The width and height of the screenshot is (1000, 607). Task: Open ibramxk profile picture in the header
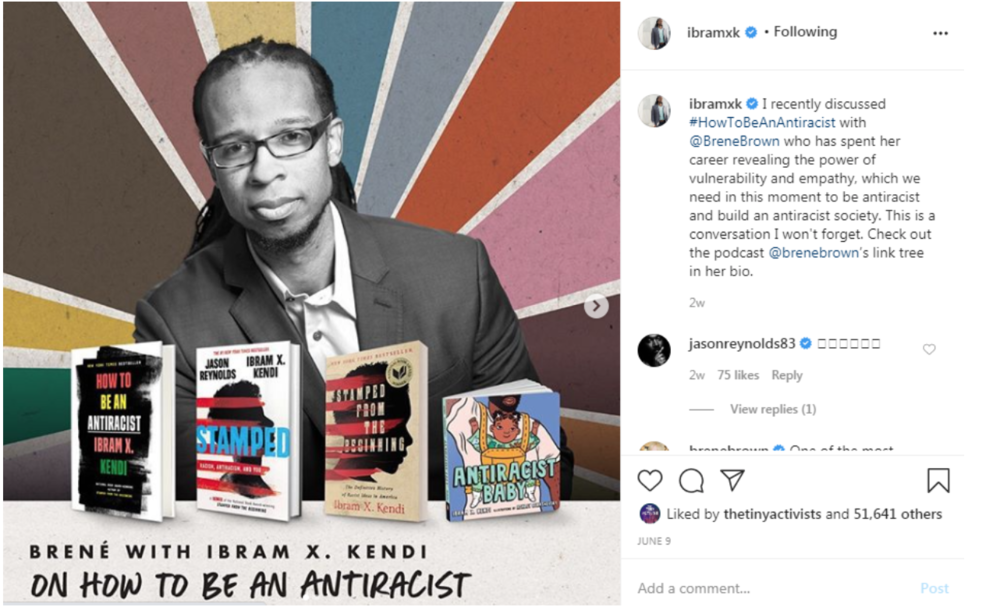pos(654,33)
